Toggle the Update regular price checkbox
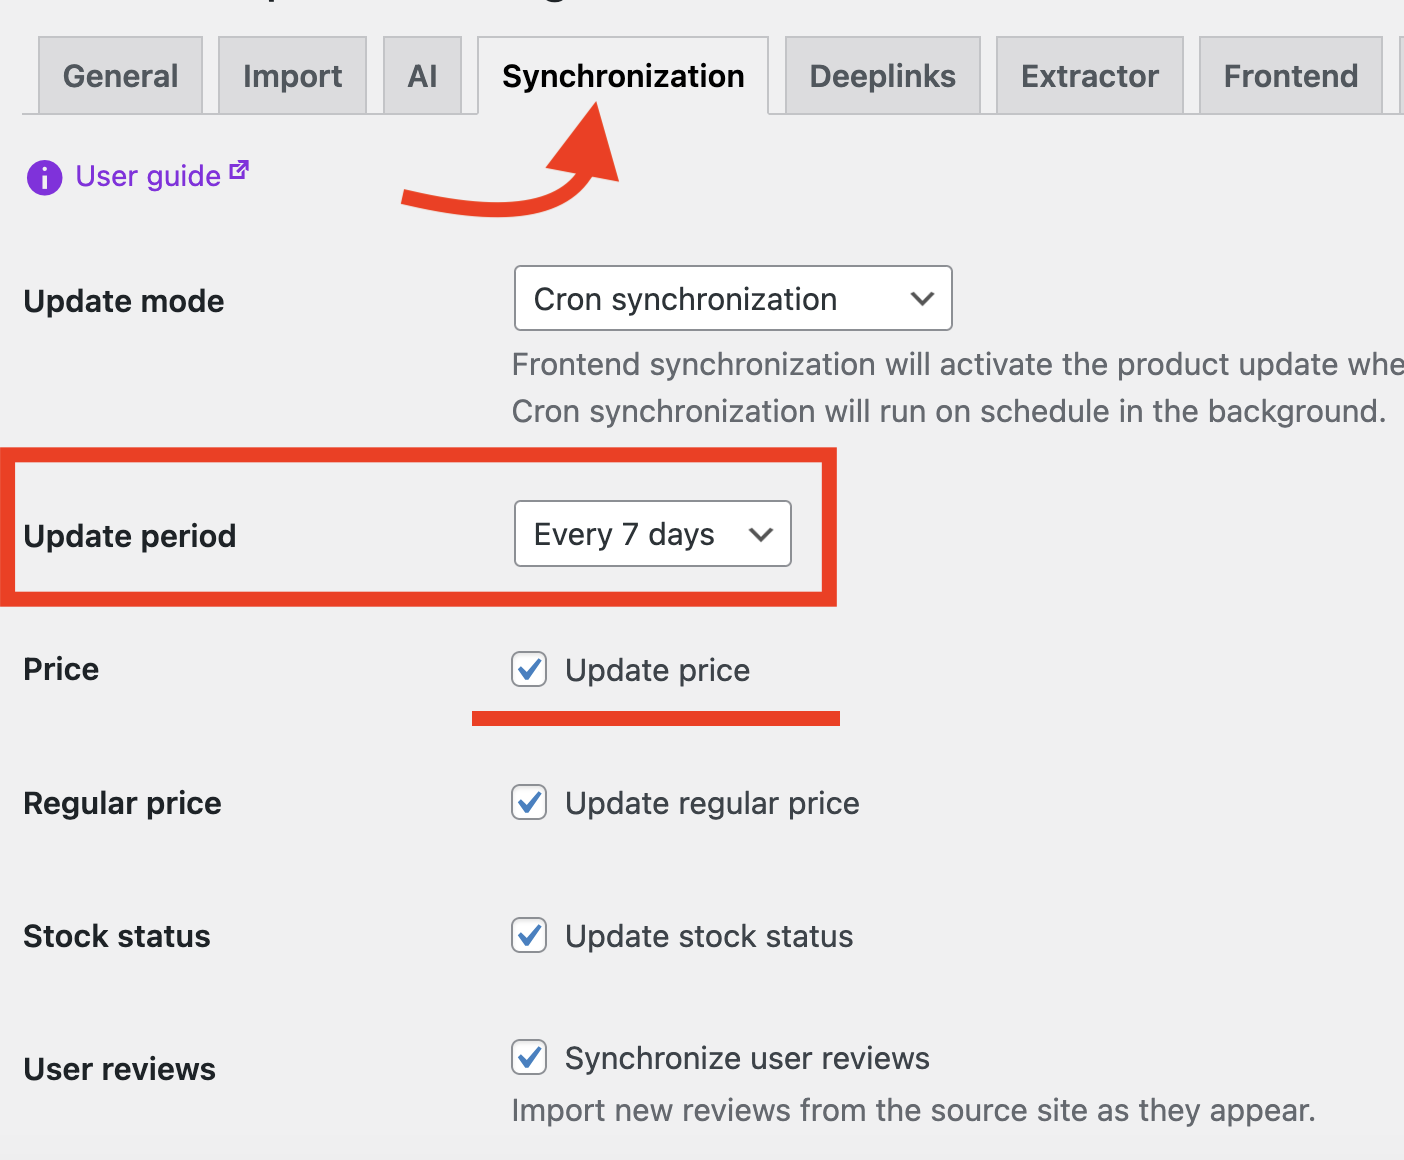 (529, 802)
